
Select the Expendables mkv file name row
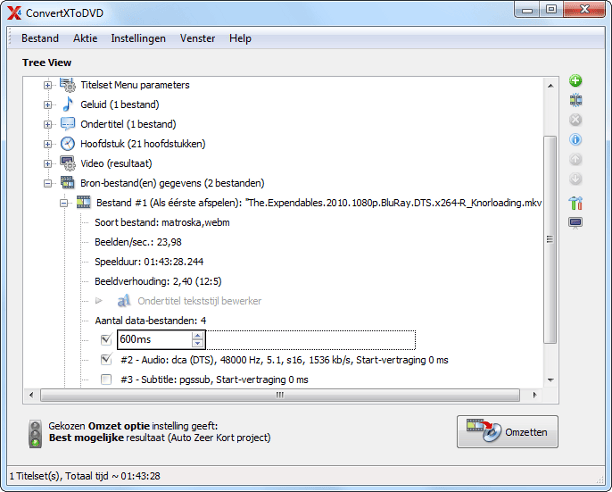(318, 202)
